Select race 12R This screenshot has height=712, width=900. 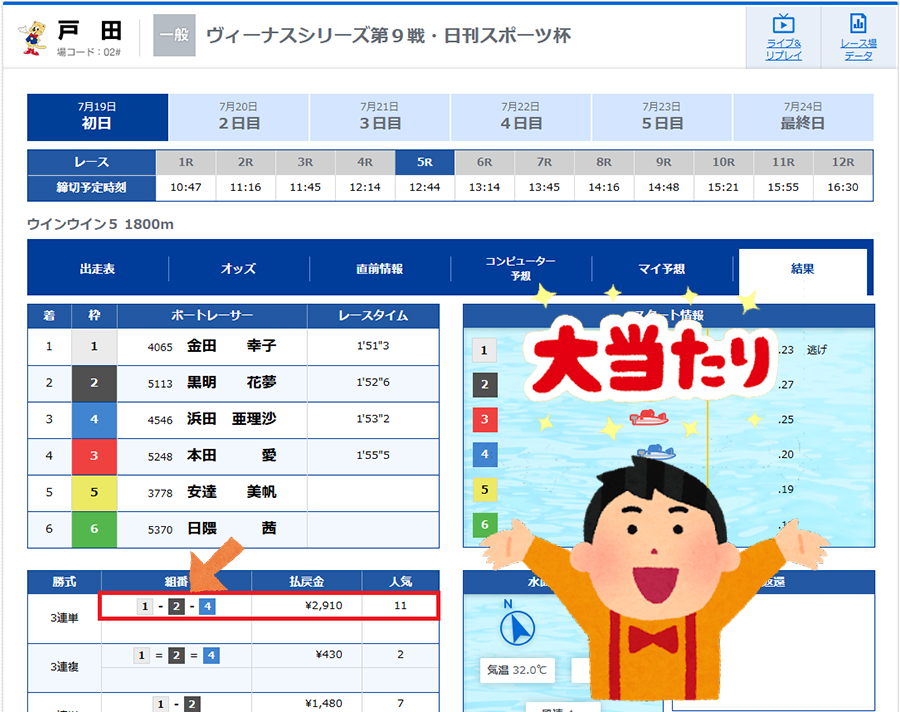(843, 162)
